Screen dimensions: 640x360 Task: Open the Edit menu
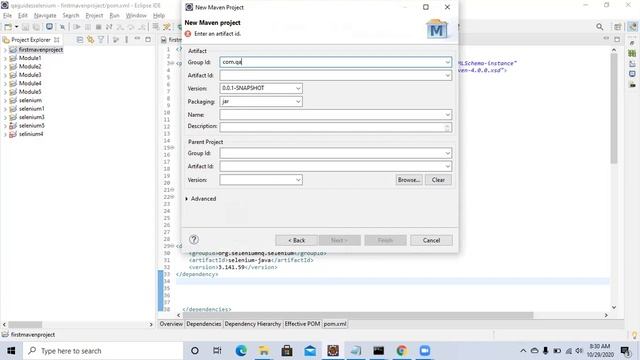tap(22, 16)
